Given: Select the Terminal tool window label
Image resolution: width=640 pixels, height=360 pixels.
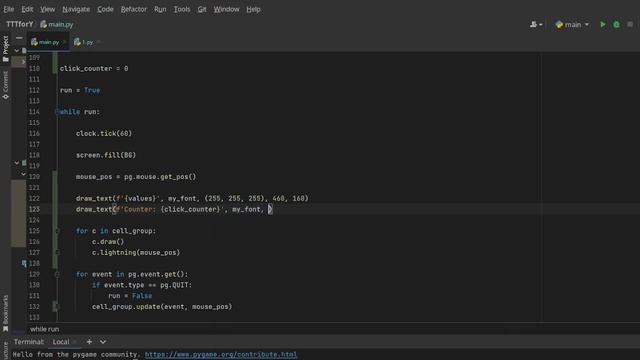Looking at the screenshot, I should tap(29, 342).
